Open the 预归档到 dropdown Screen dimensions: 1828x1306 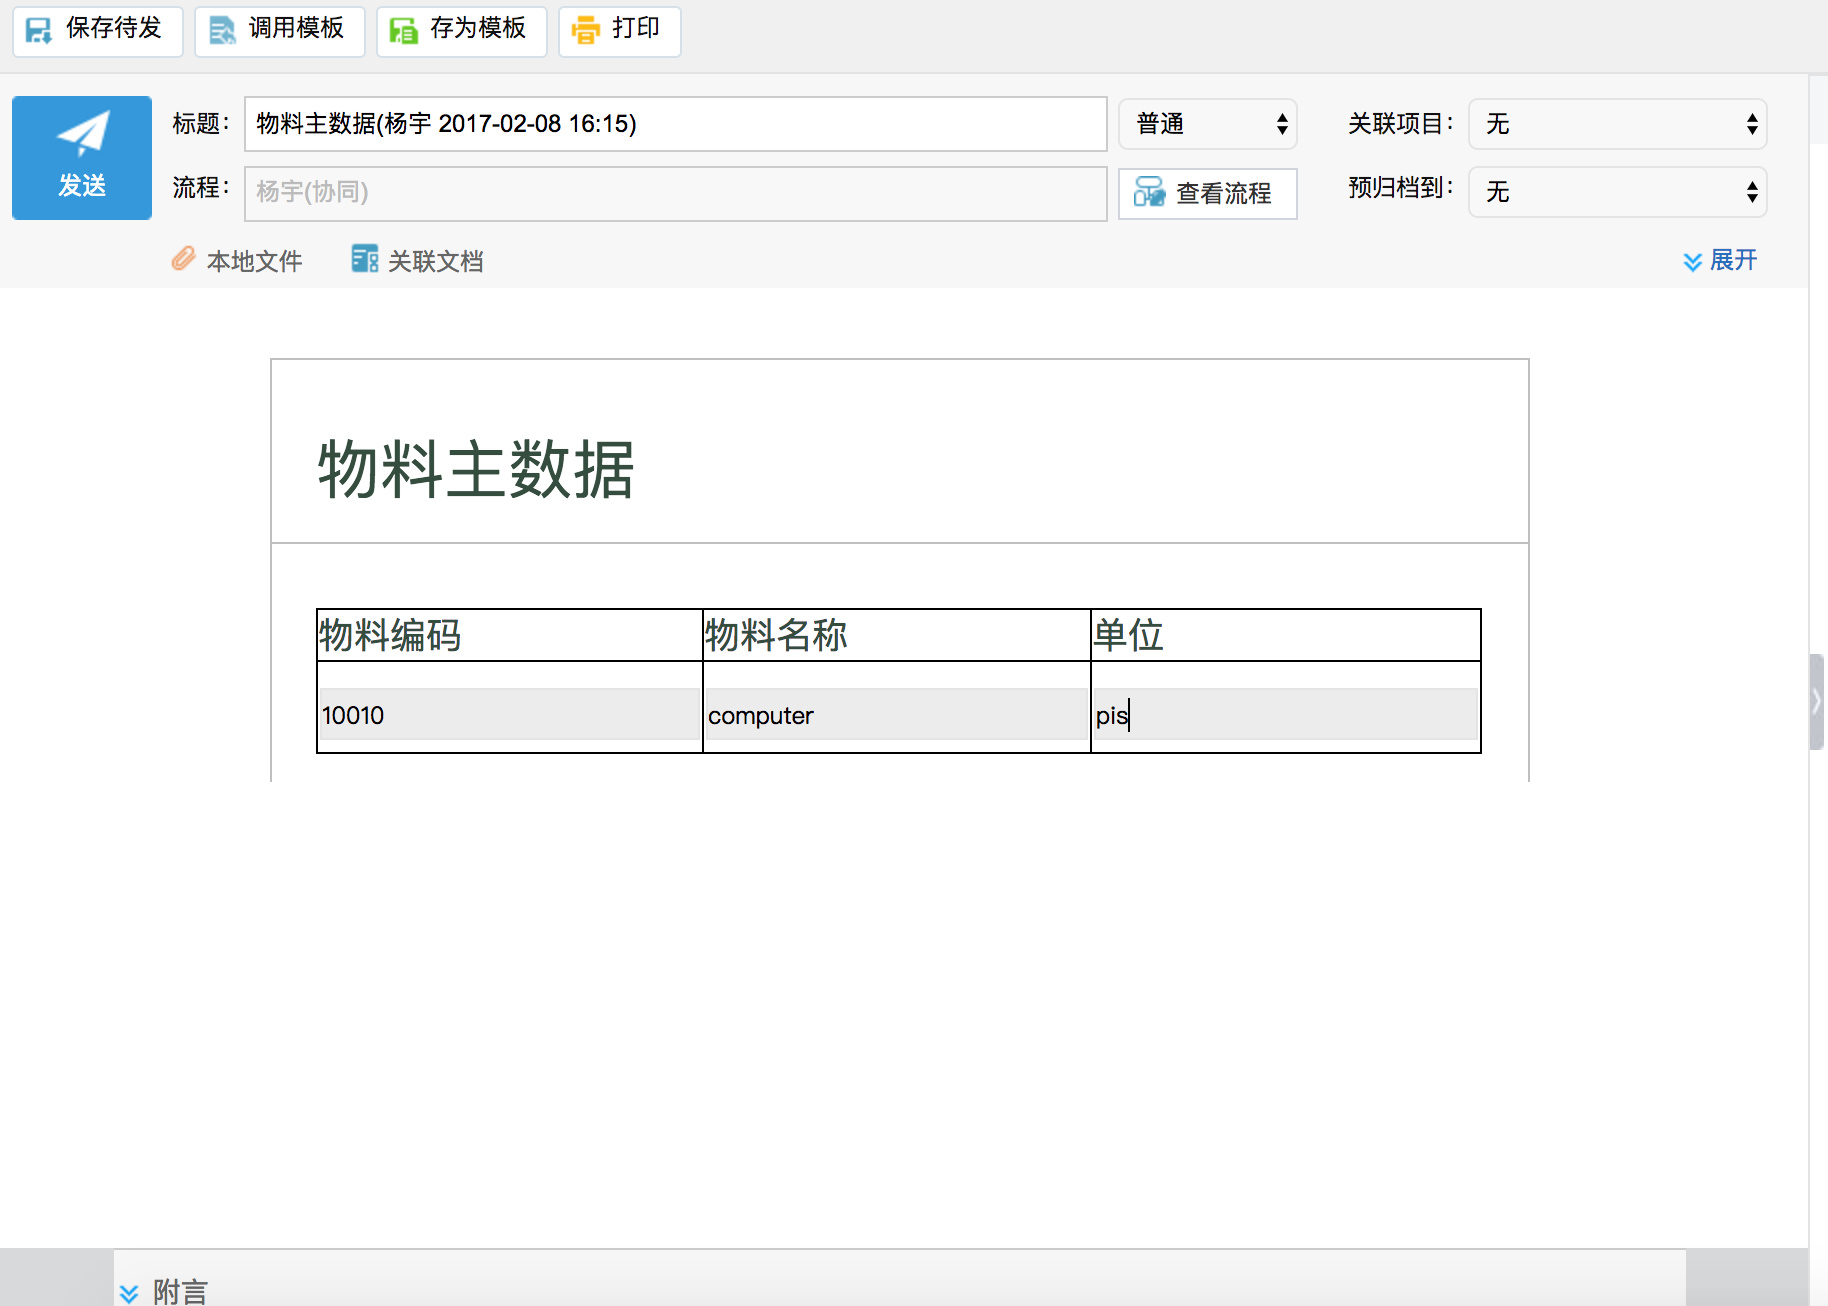pyautogui.click(x=1617, y=192)
